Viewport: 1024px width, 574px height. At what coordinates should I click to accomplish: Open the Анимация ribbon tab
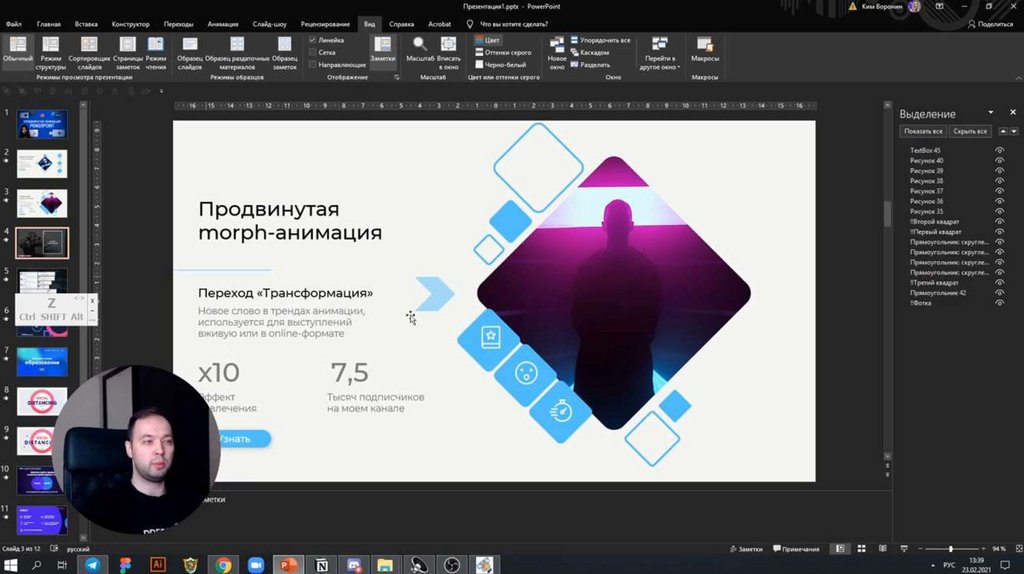222,23
